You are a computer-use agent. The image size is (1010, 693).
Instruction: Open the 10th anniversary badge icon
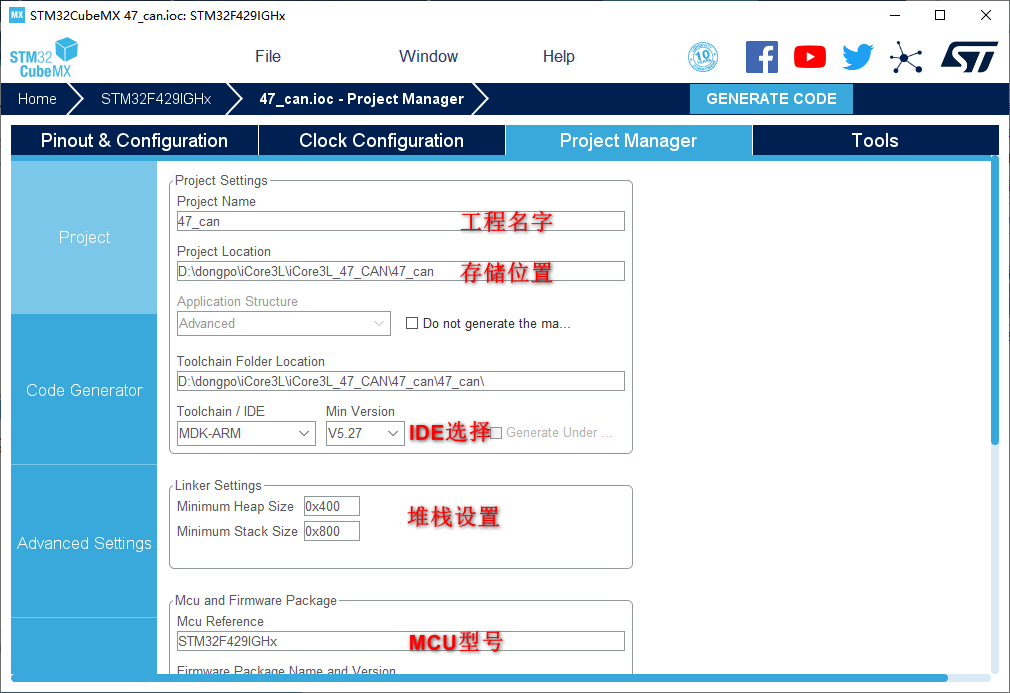click(703, 57)
